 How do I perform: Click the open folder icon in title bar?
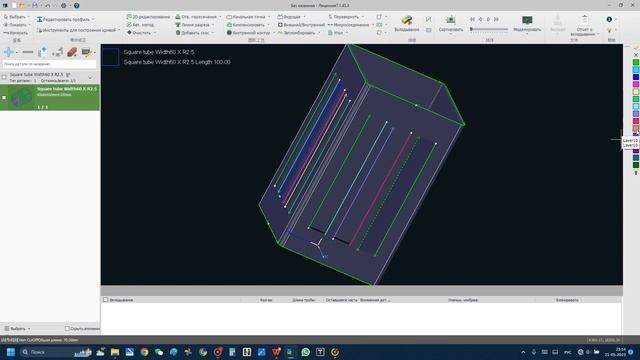tap(22, 5)
